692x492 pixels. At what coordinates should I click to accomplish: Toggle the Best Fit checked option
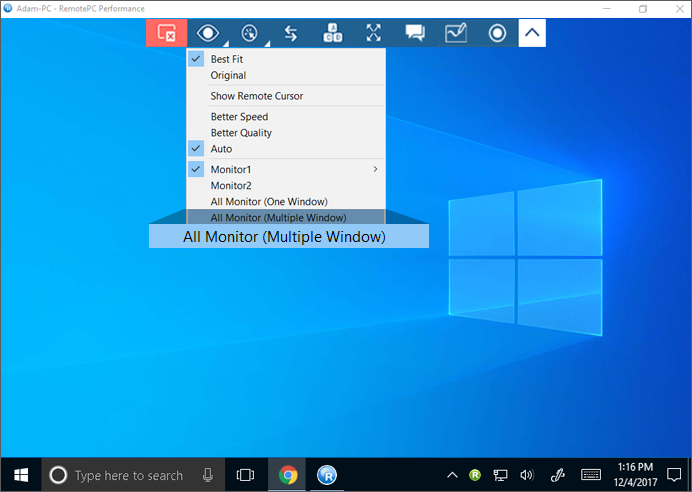pos(227,59)
